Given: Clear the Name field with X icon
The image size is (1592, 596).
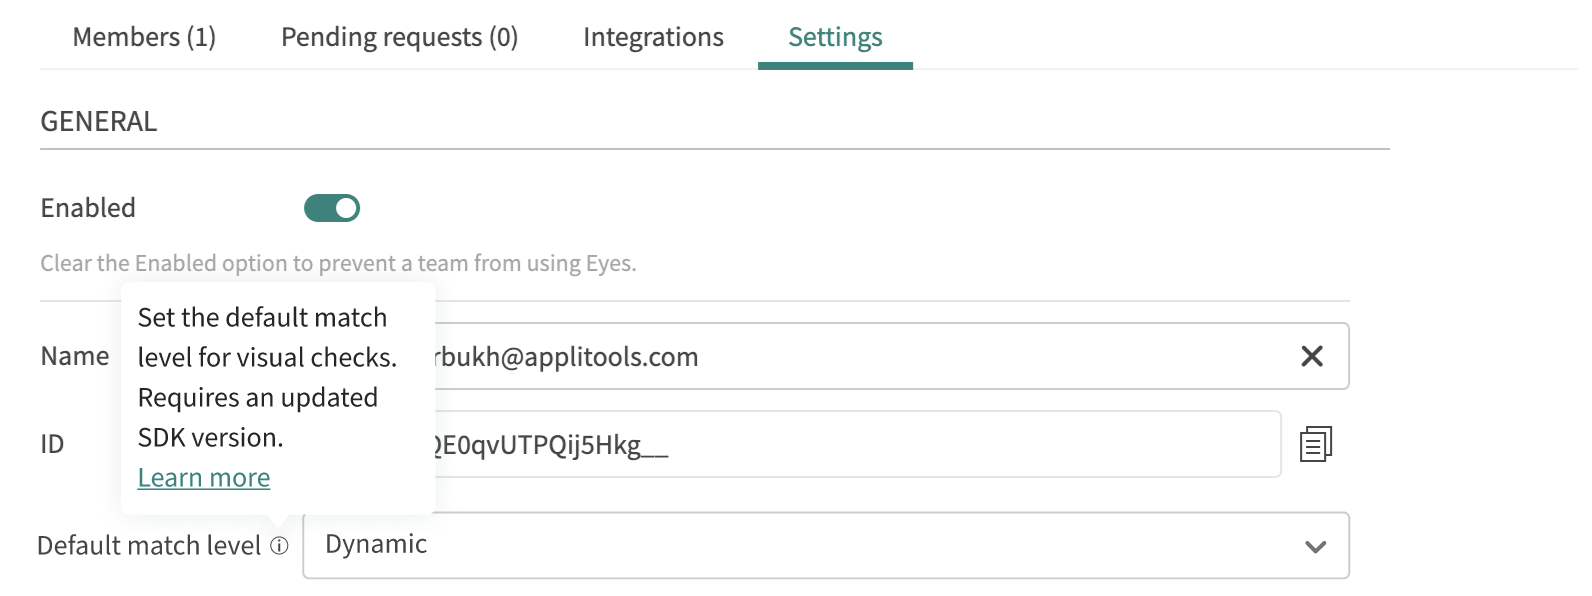Looking at the screenshot, I should click(1312, 356).
